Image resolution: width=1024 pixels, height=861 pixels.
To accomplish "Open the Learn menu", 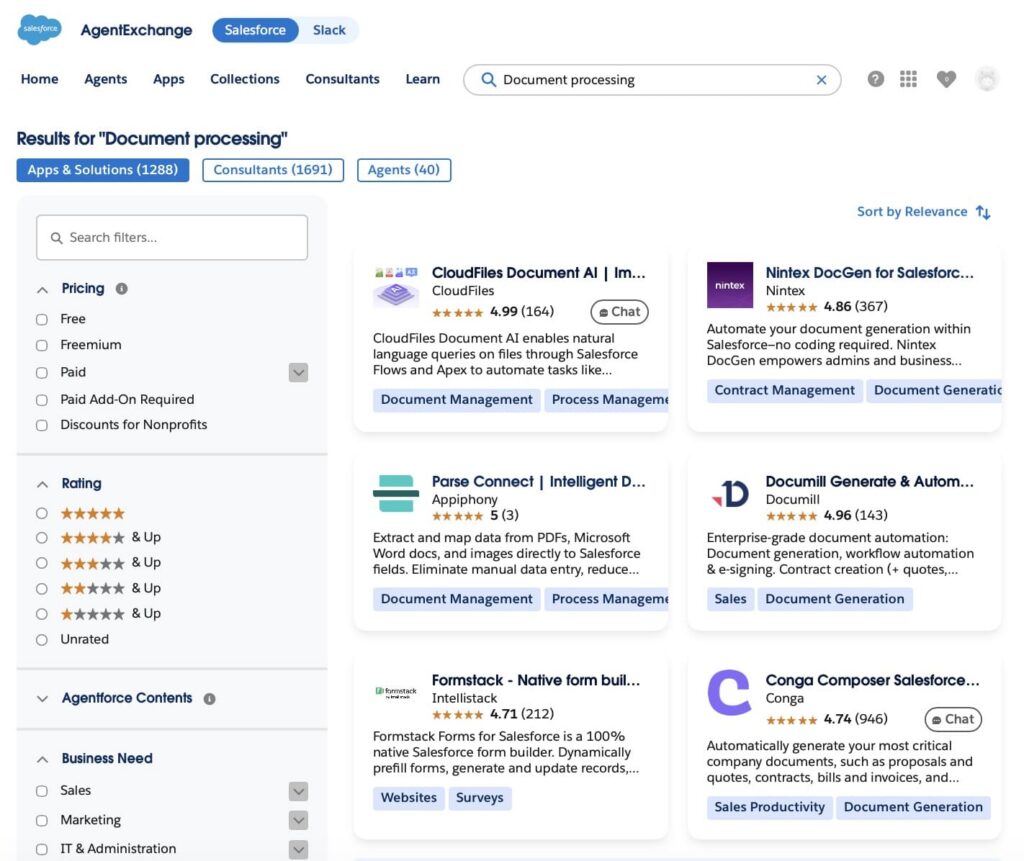I will point(423,79).
